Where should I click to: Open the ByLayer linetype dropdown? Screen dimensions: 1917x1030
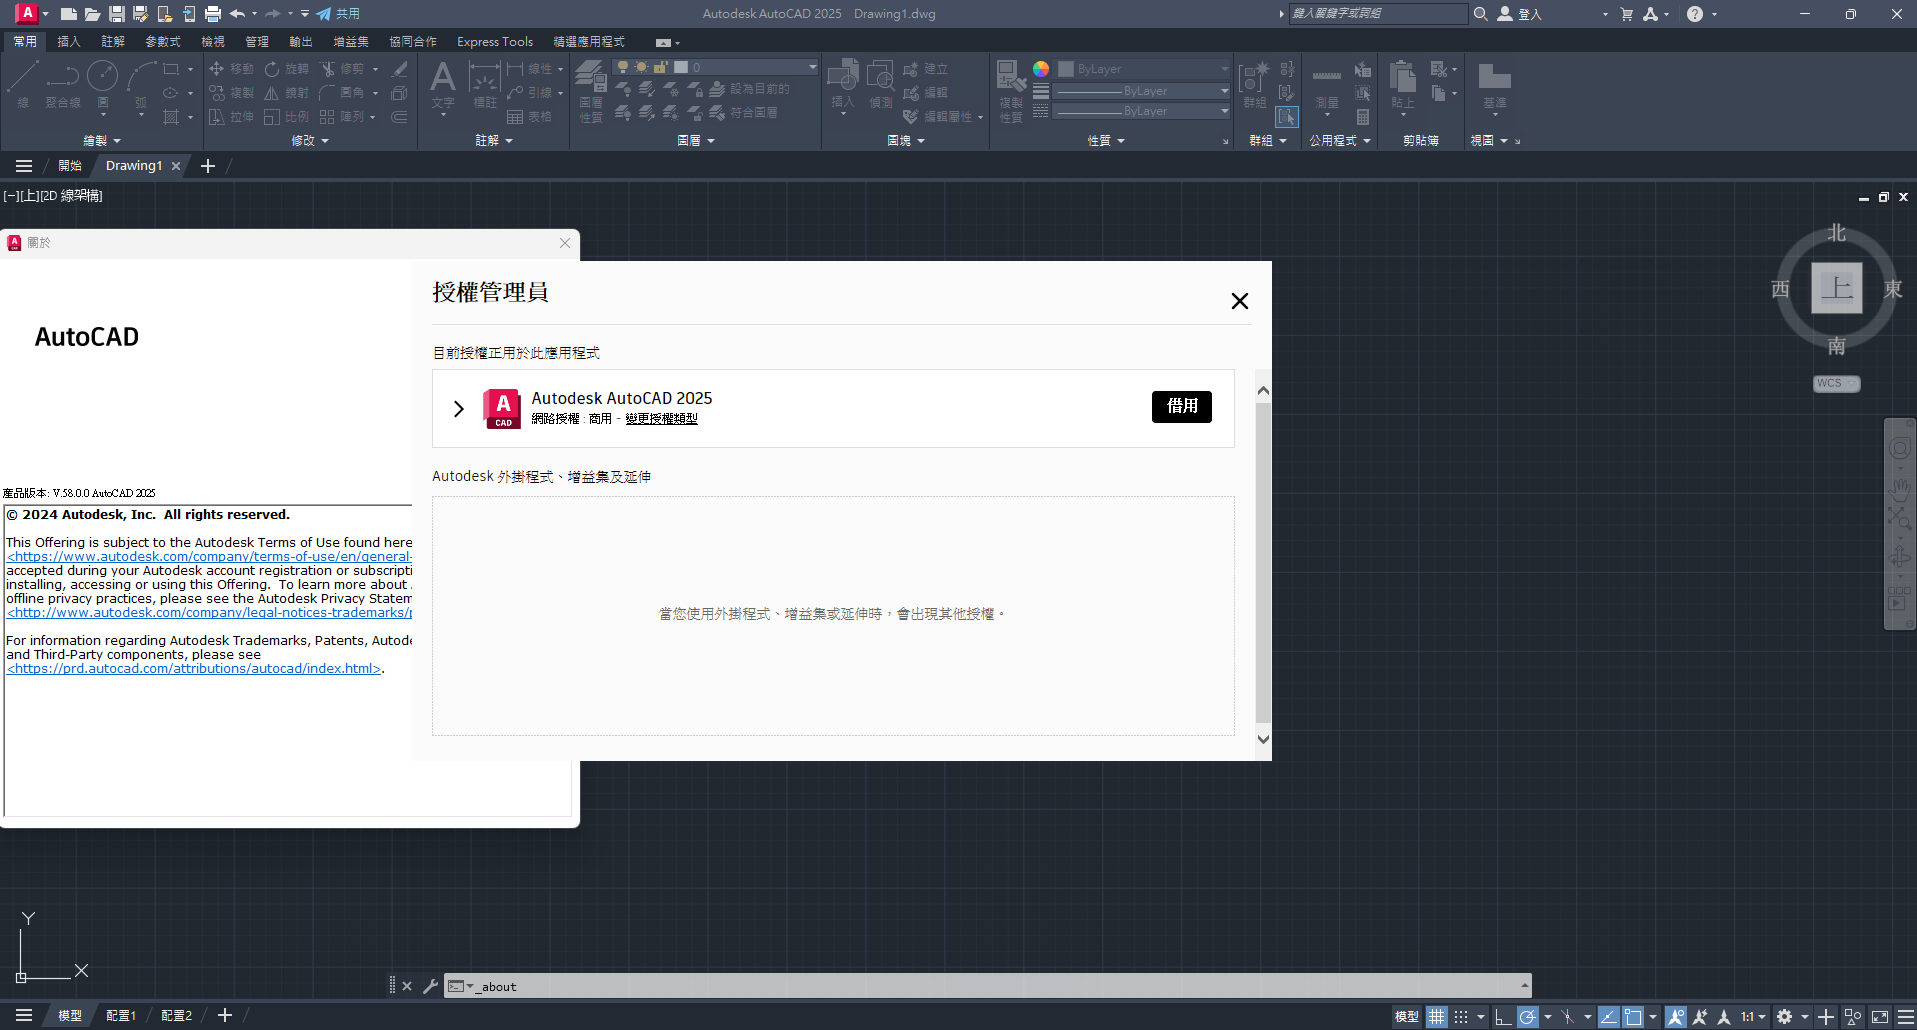pyautogui.click(x=1143, y=111)
